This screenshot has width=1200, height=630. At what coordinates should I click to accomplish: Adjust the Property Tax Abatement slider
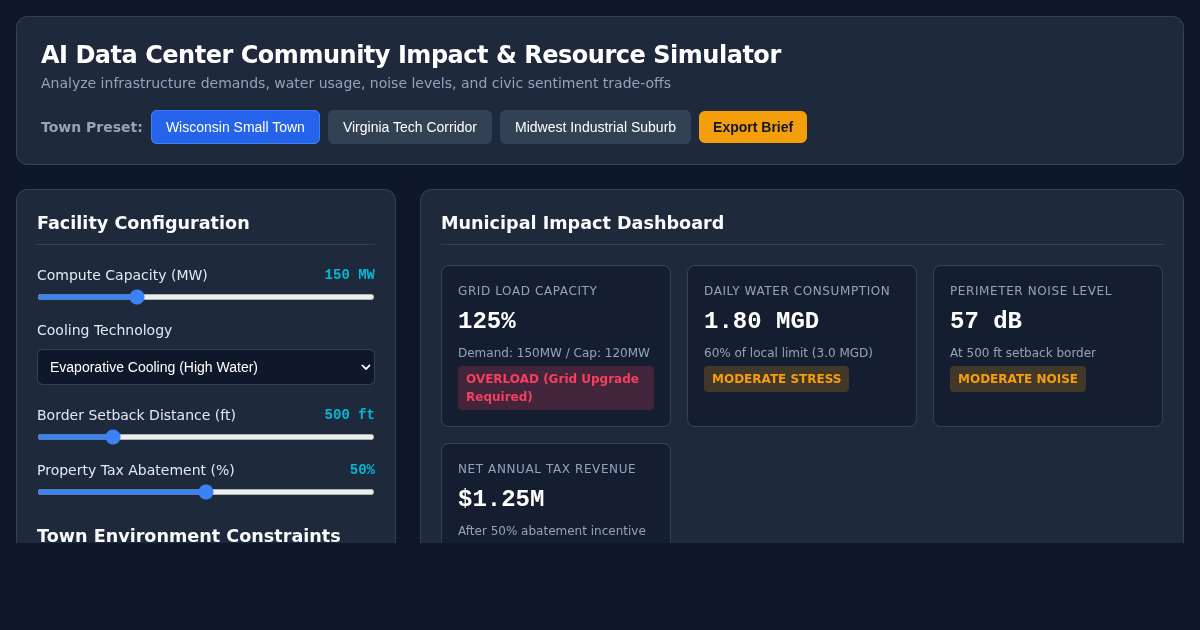pos(206,492)
